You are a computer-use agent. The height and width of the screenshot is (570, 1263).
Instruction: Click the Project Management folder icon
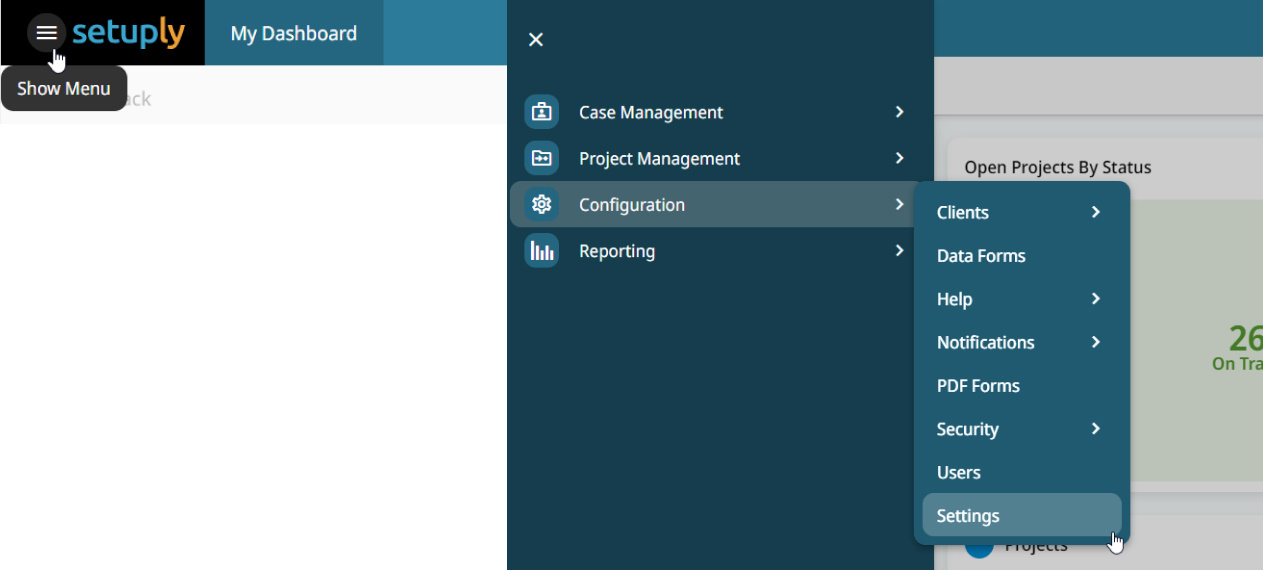point(542,158)
